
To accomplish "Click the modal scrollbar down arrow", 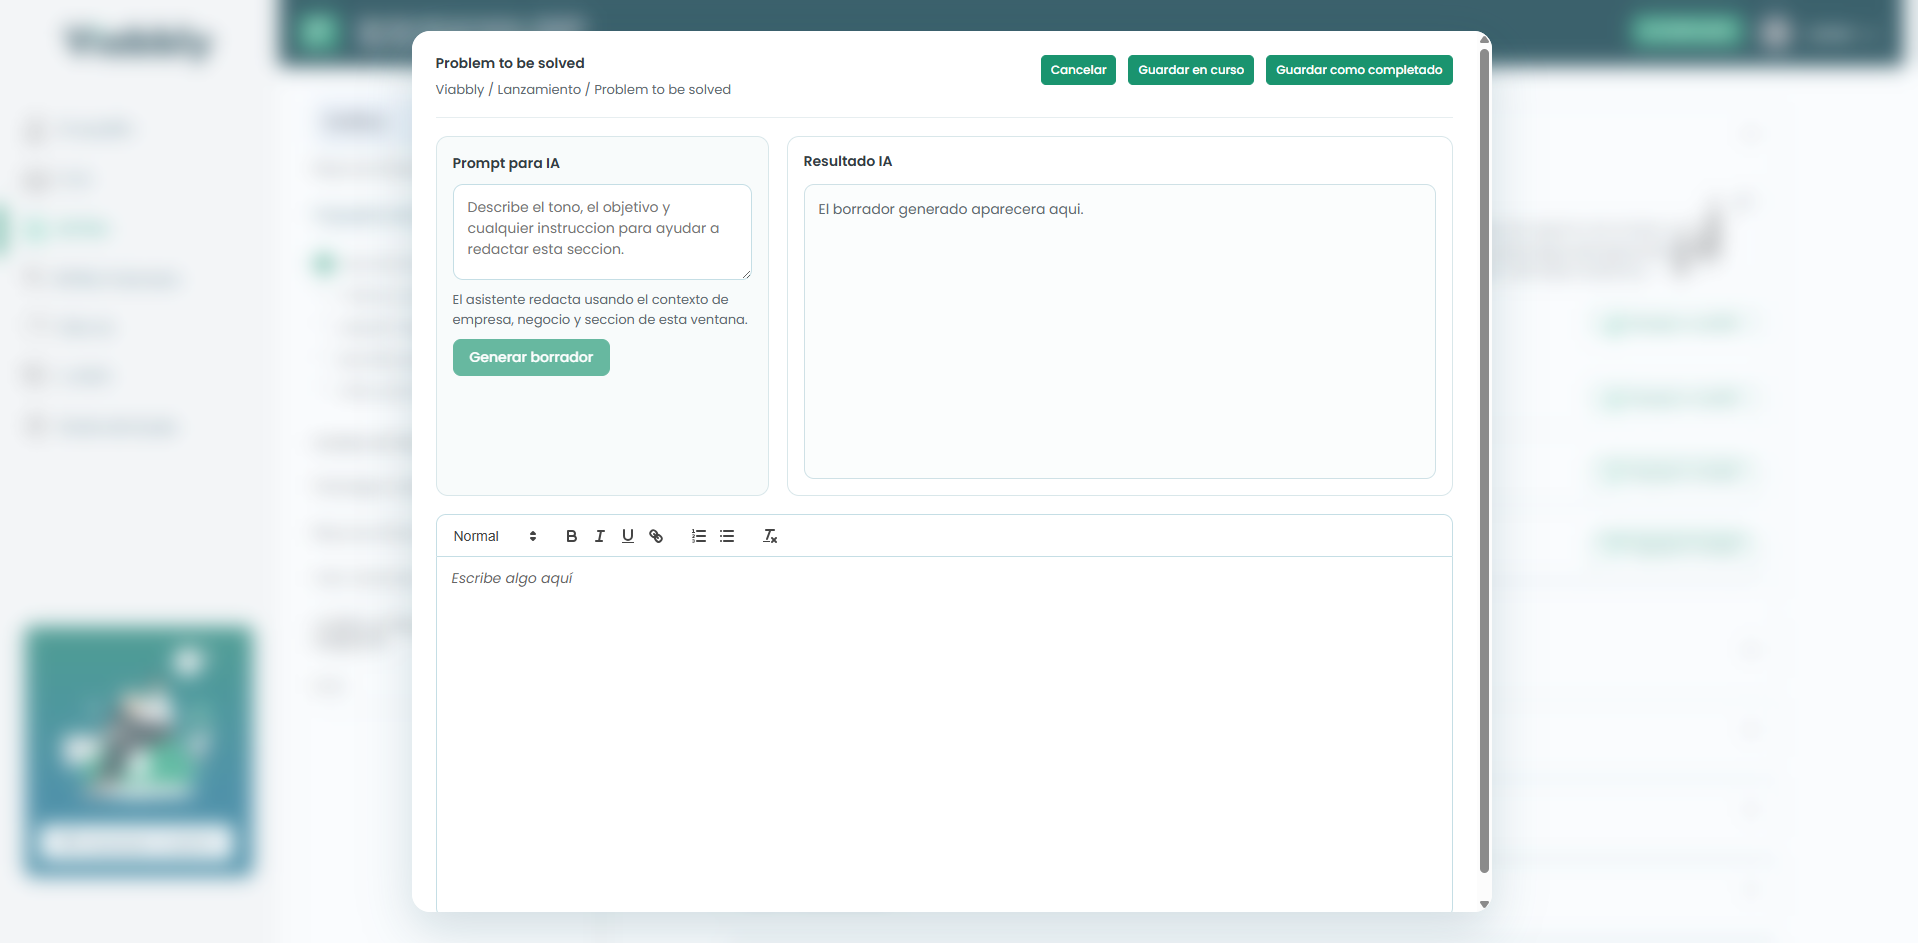I will click(1484, 904).
